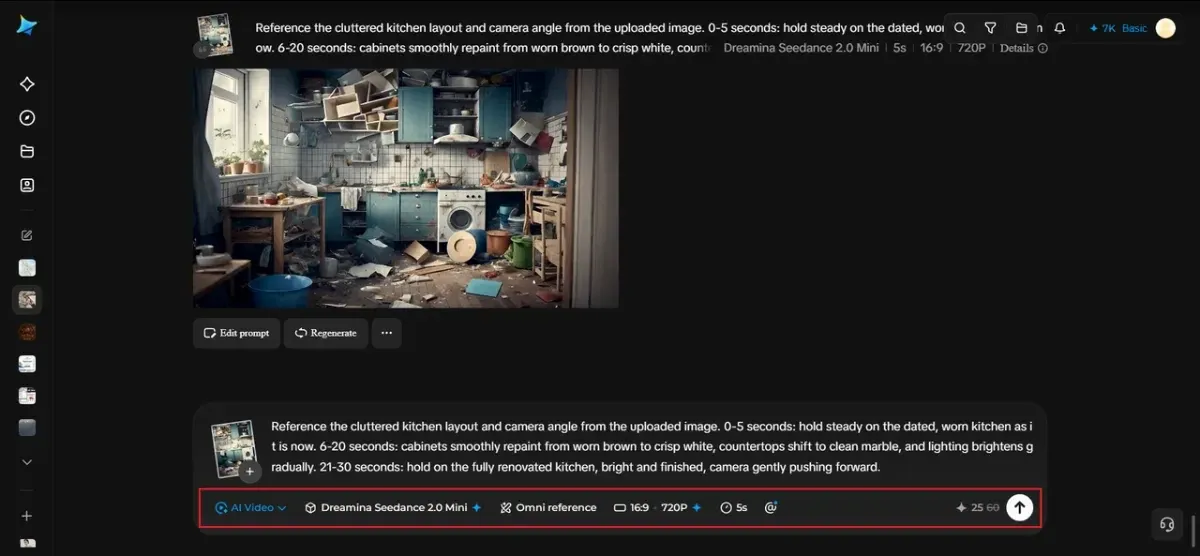This screenshot has height=556, width=1200.
Task: Open the sparkle Create icon in sidebar
Action: coord(27,84)
